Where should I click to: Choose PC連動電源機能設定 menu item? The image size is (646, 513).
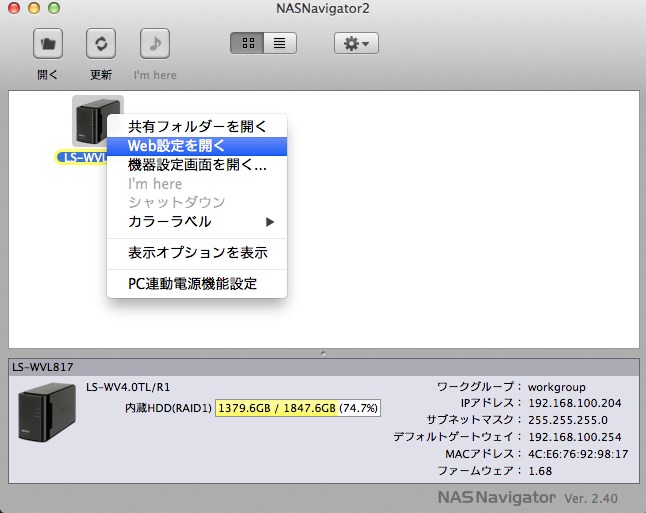point(197,283)
